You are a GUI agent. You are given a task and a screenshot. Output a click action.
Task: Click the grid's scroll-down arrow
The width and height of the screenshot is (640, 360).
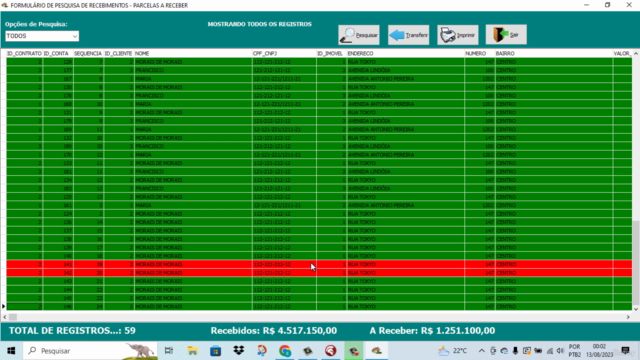636,309
